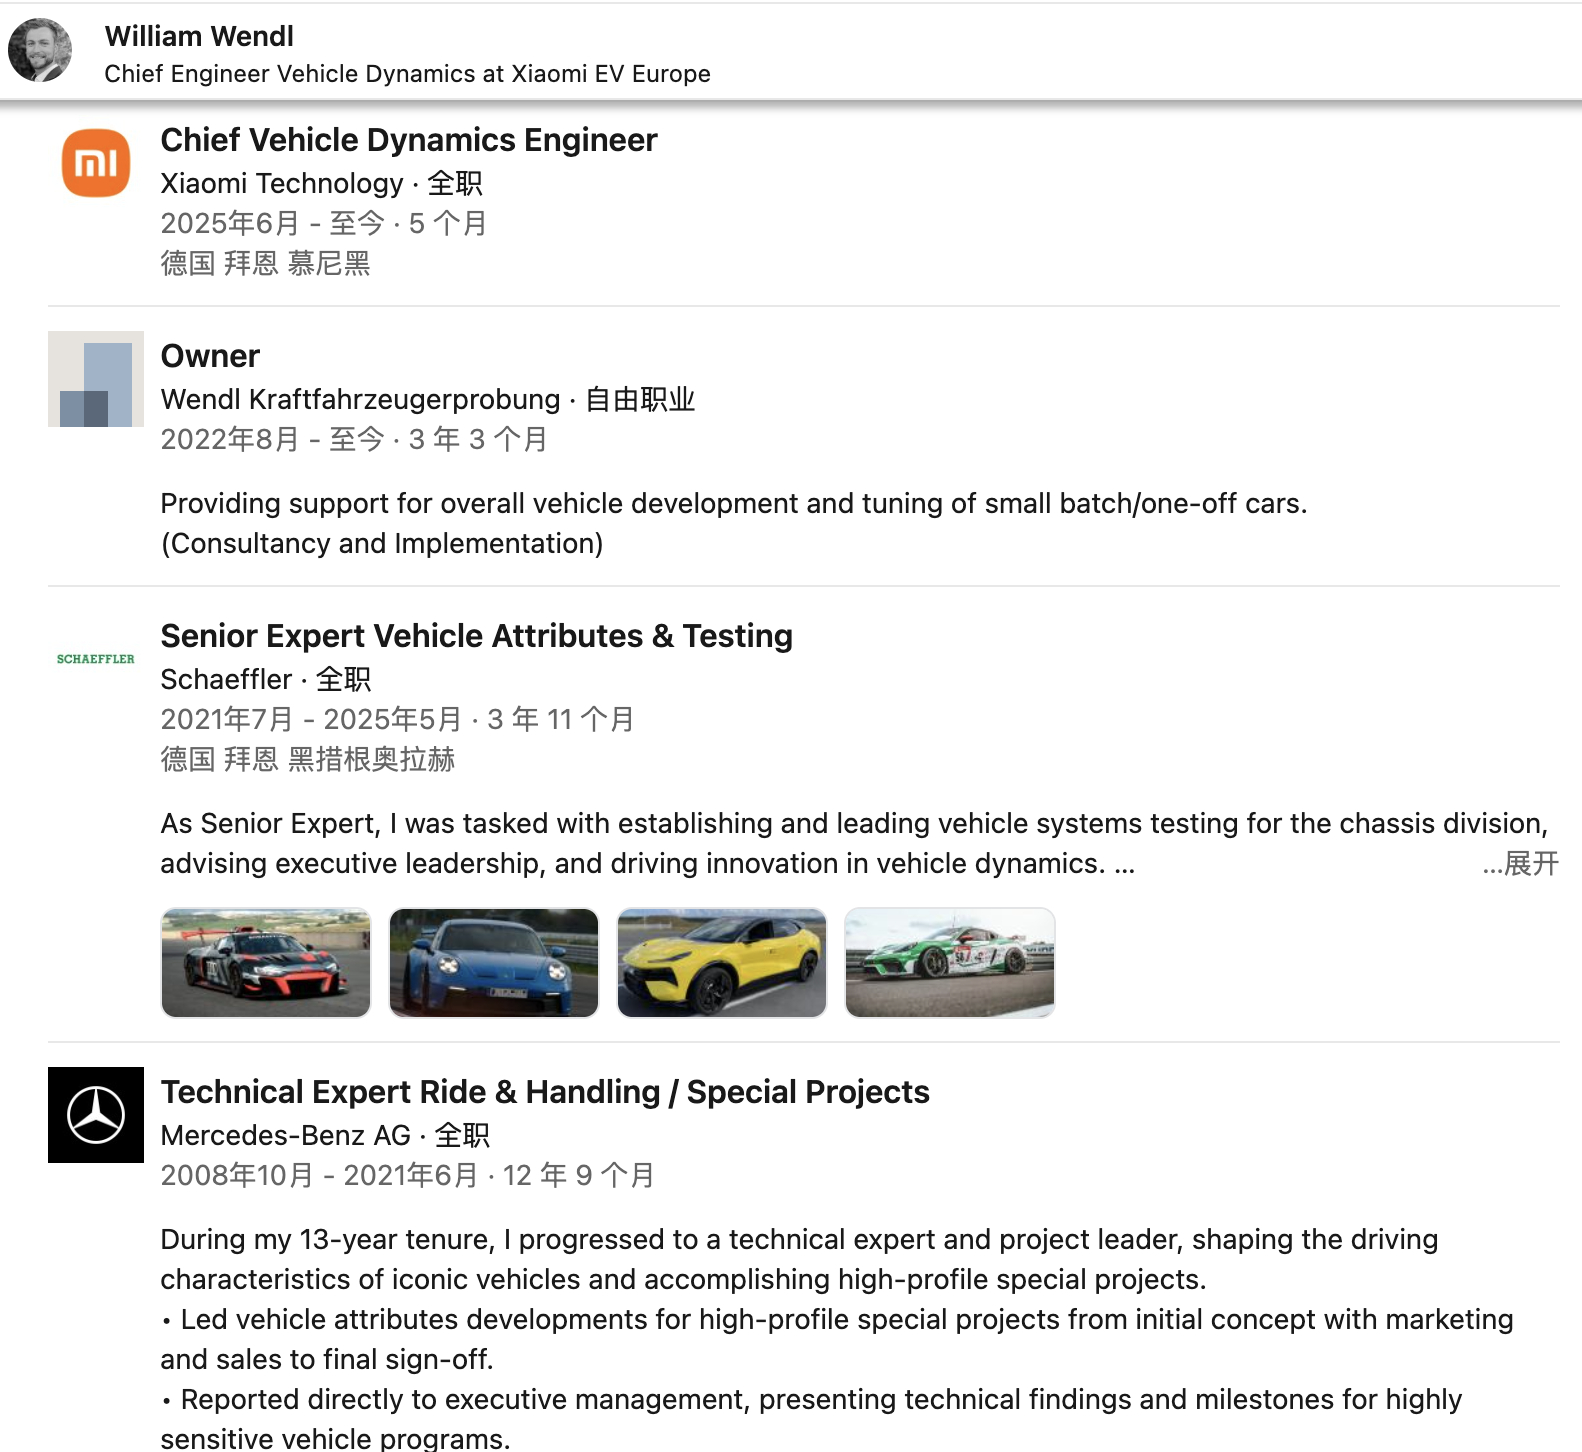View the green and white race car photo
The width and height of the screenshot is (1582, 1452).
[950, 963]
